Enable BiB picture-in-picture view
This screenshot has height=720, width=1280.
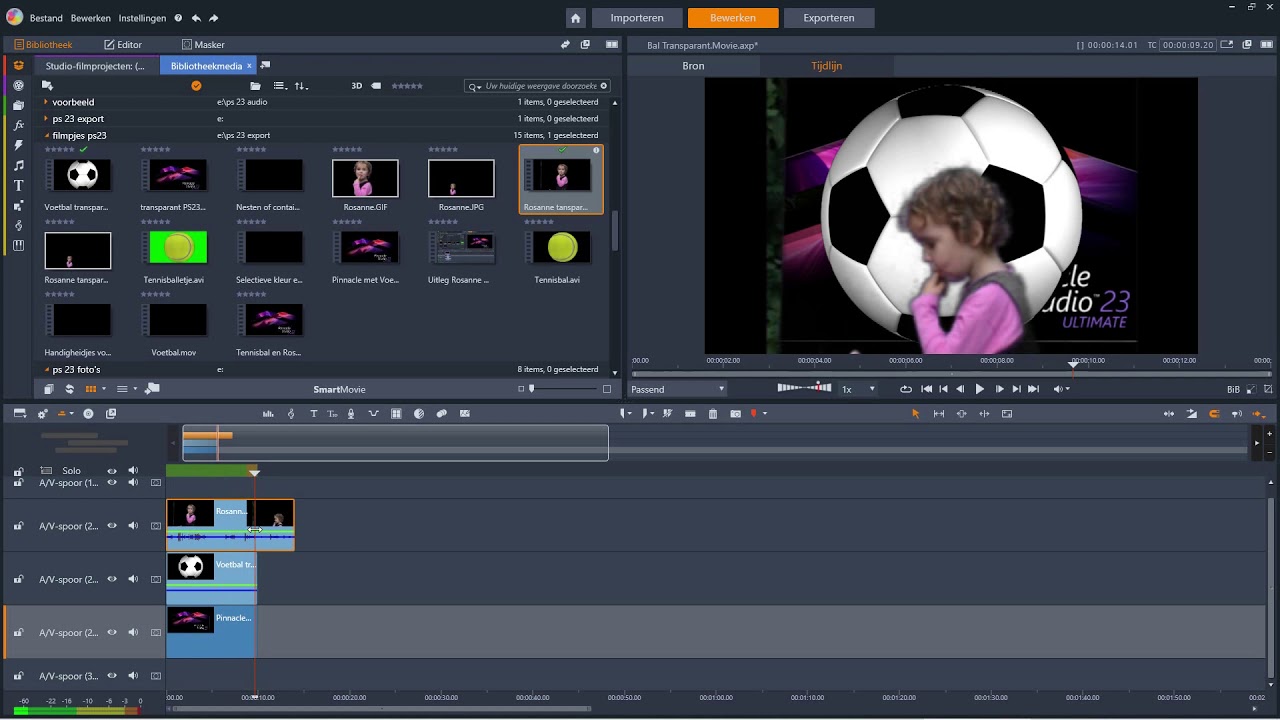1233,390
